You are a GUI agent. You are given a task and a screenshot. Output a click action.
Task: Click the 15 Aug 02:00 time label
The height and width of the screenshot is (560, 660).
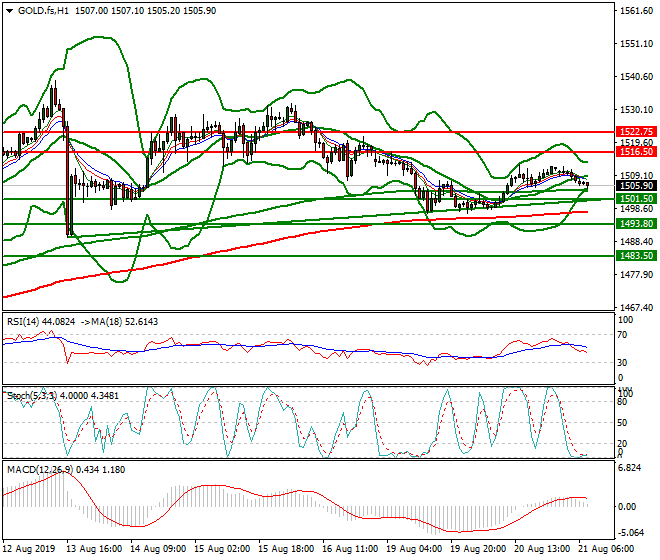click(x=223, y=549)
